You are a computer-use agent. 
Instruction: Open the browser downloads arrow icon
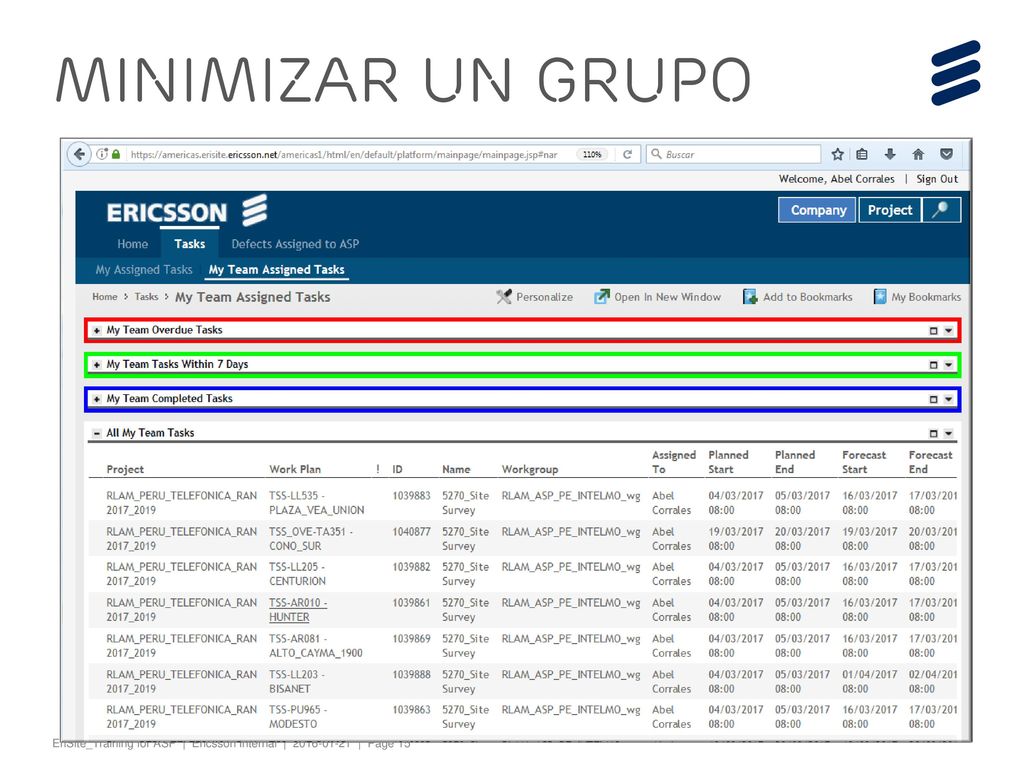[x=889, y=154]
